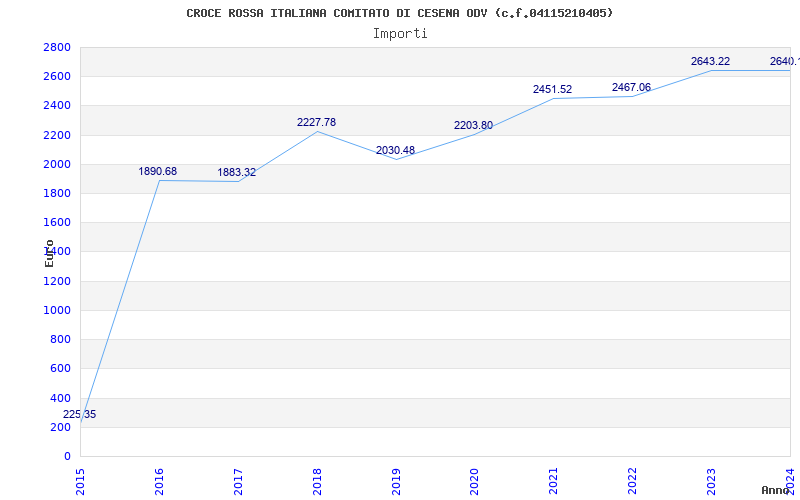This screenshot has width=800, height=500.
Task: Click the 2451.52 data label
Action: (553, 89)
